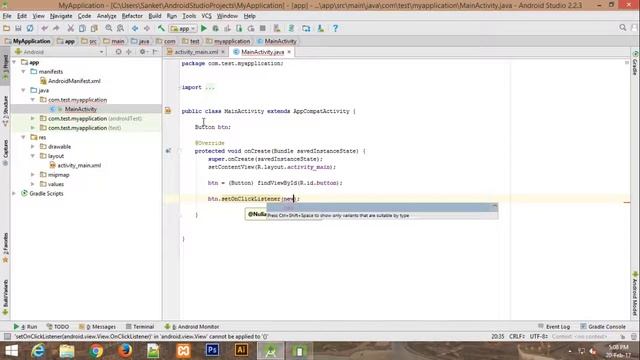Open the Gradle Console panel

tap(603, 327)
